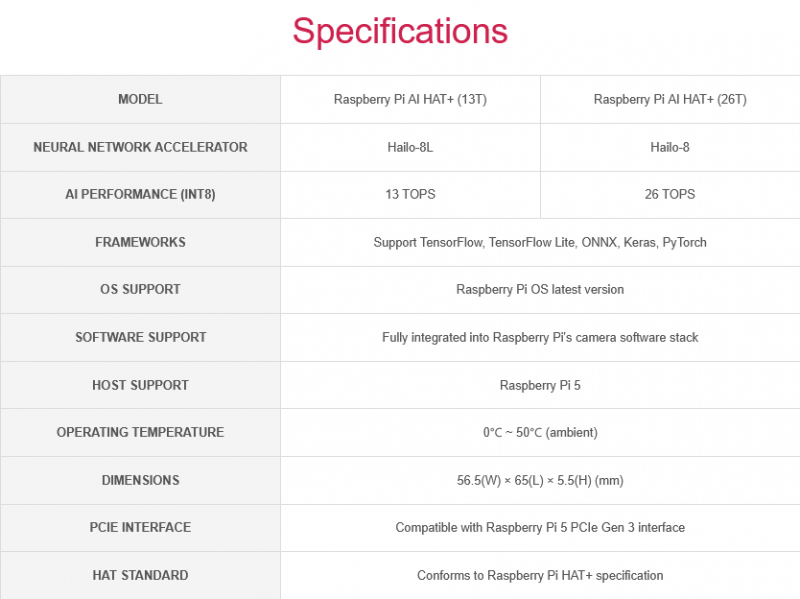Click the OS SUPPORT label
This screenshot has width=800, height=599.
(140, 289)
